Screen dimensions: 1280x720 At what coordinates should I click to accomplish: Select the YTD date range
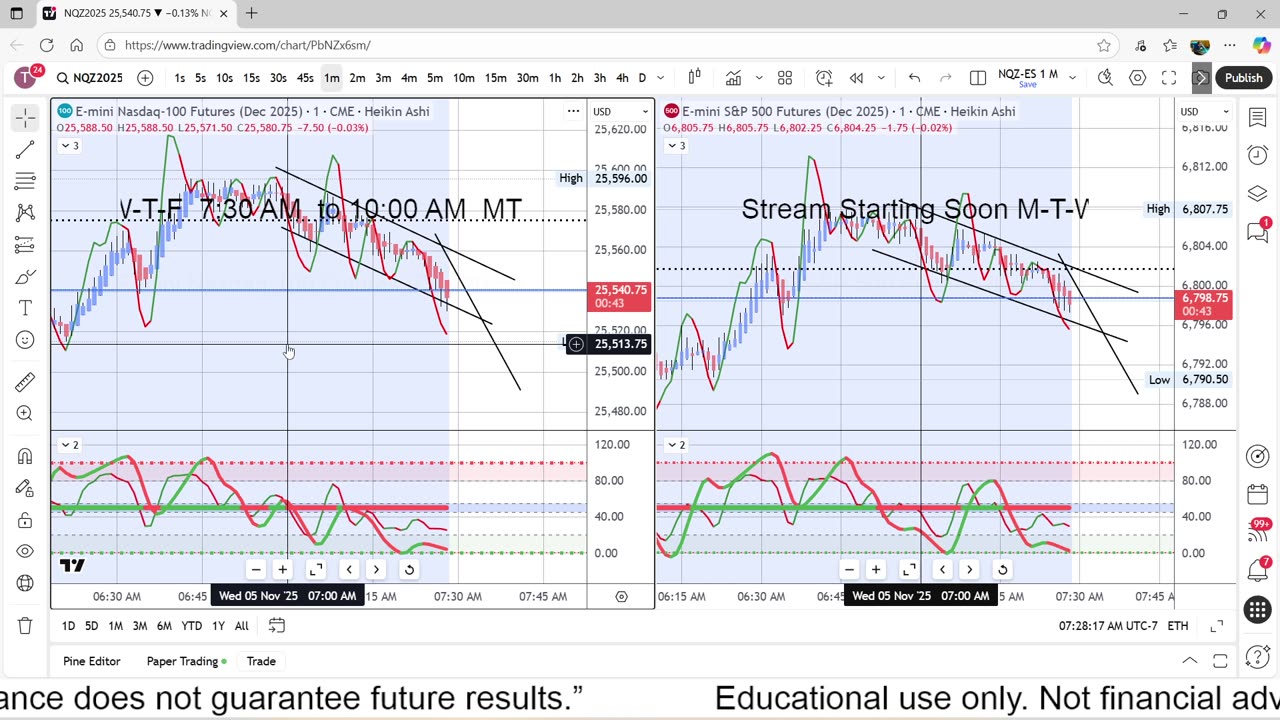pos(191,626)
